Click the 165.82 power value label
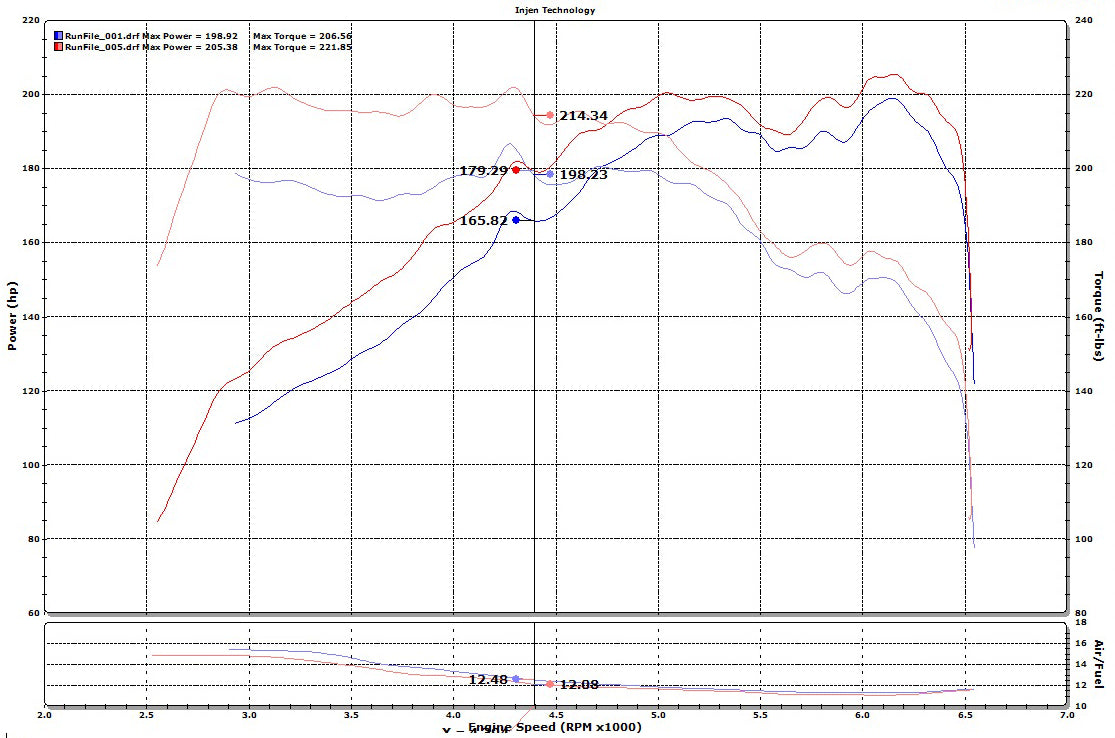Screen dimensions: 1115x738 [484, 220]
